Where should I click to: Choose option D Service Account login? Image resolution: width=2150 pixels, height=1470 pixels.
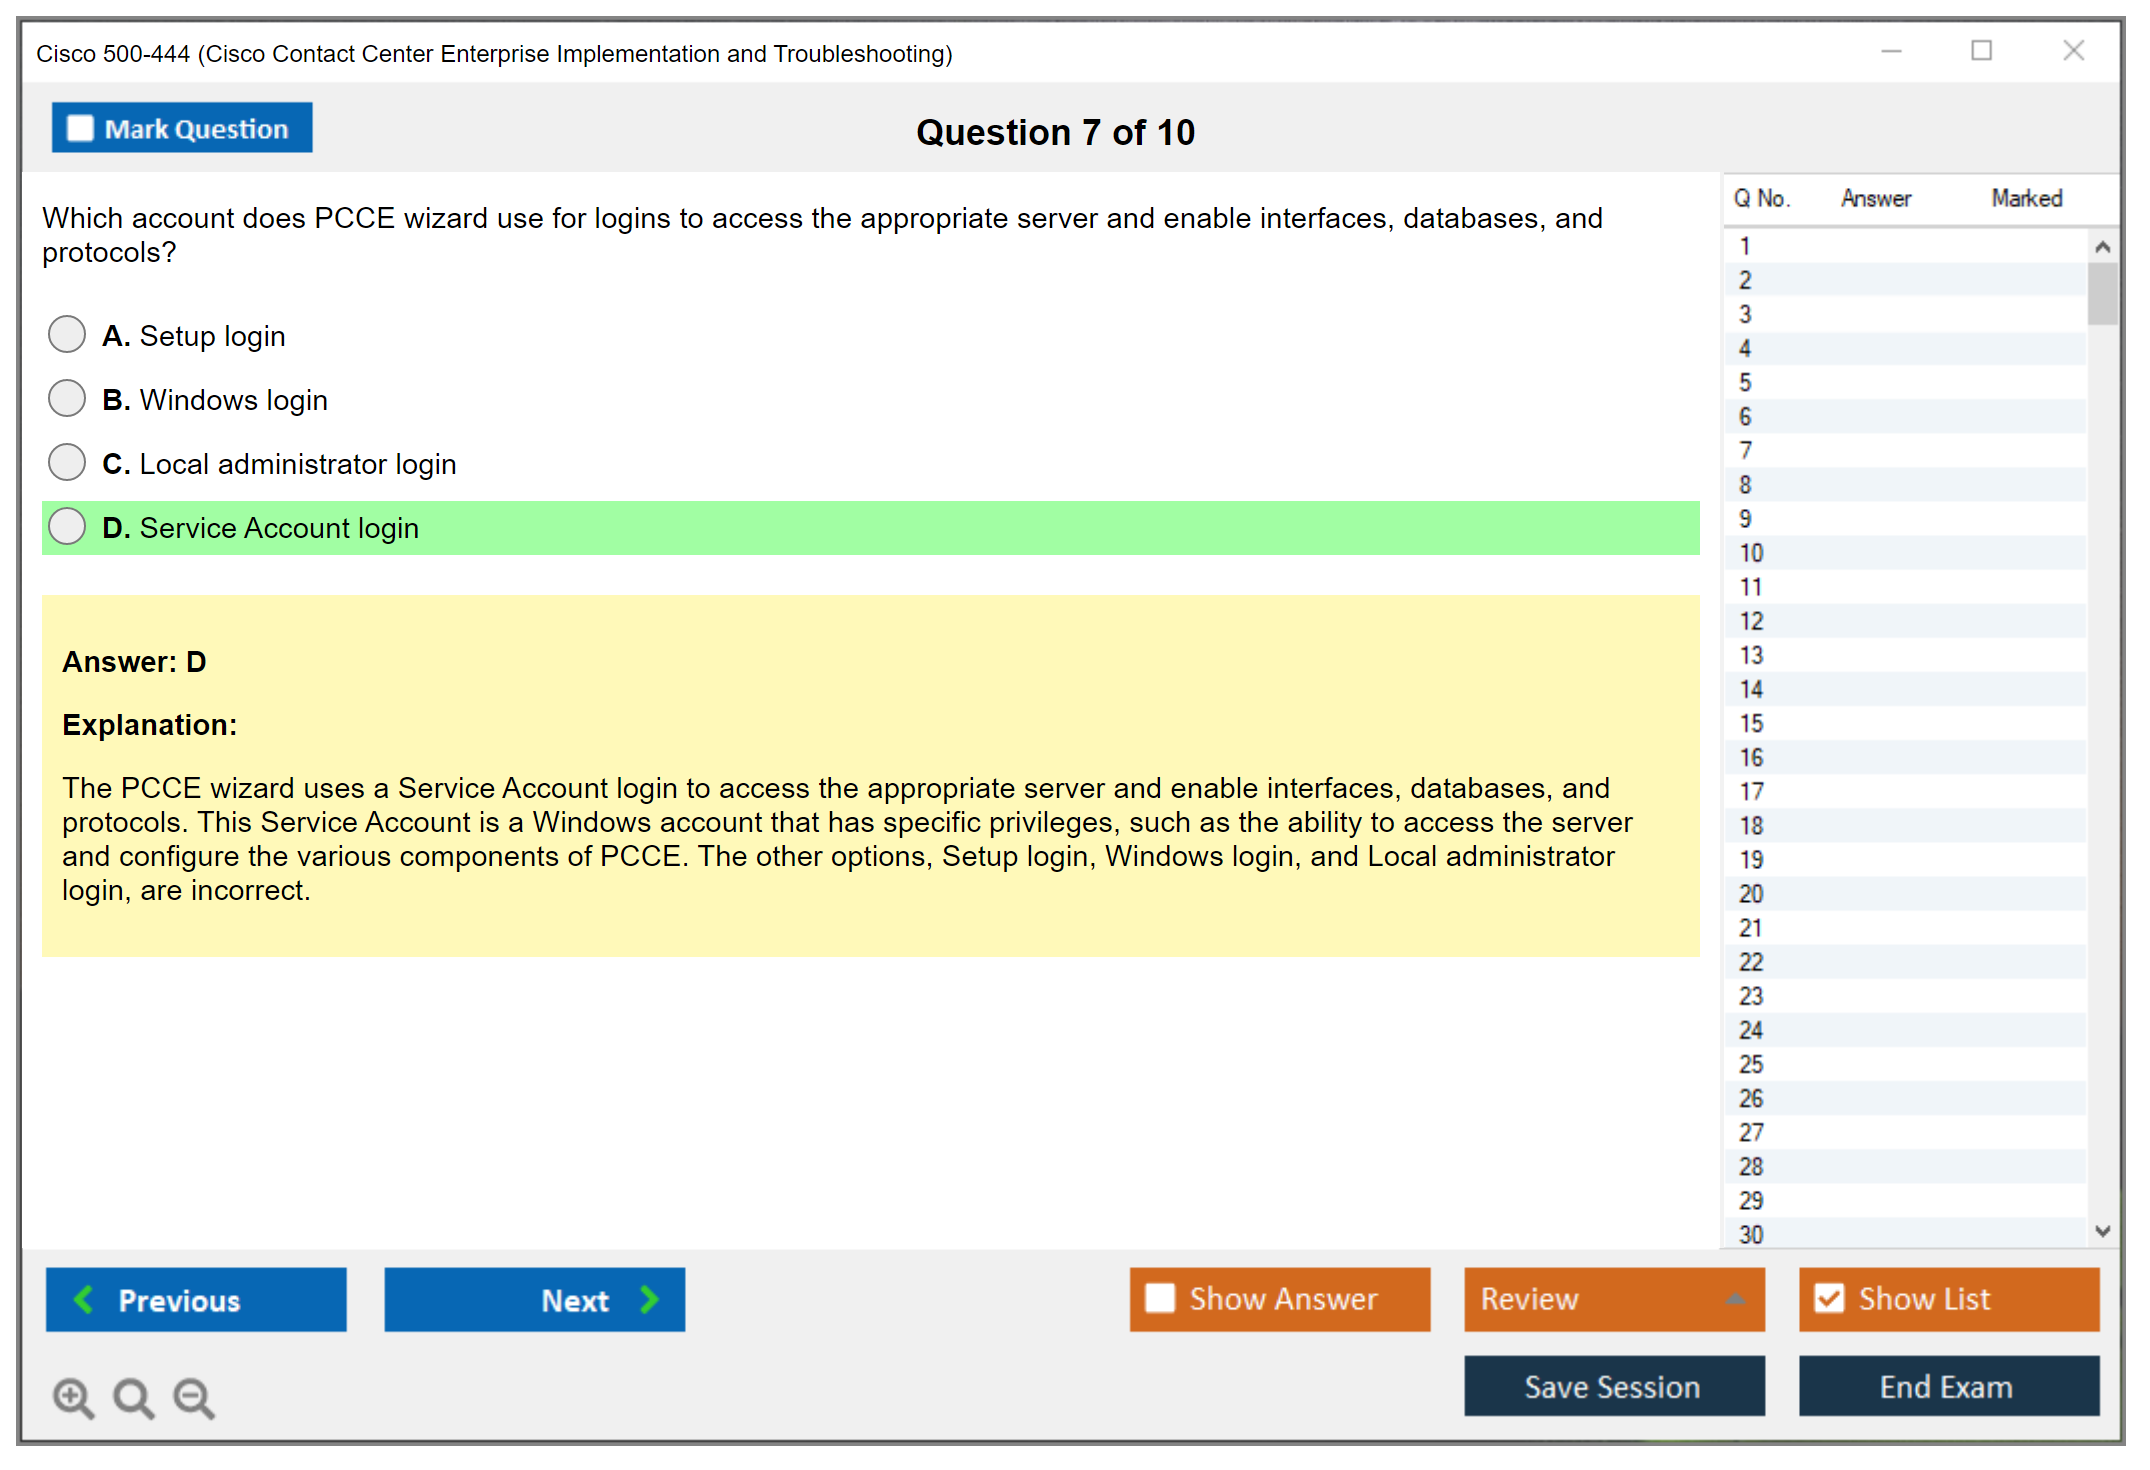pos(67,527)
